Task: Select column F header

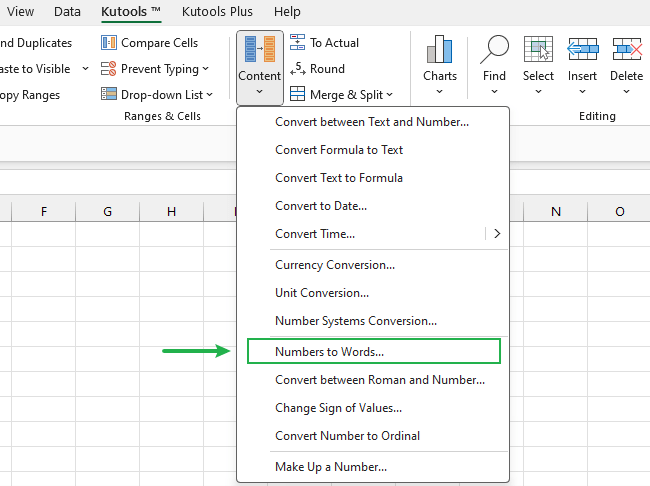Action: pos(44,211)
